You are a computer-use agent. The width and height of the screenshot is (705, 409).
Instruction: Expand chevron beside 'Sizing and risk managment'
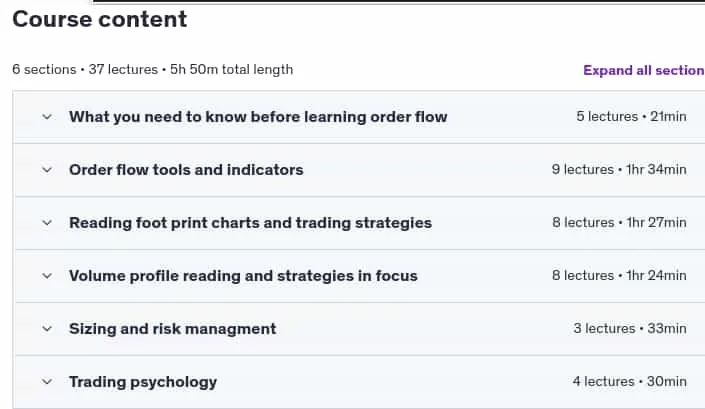pos(47,329)
